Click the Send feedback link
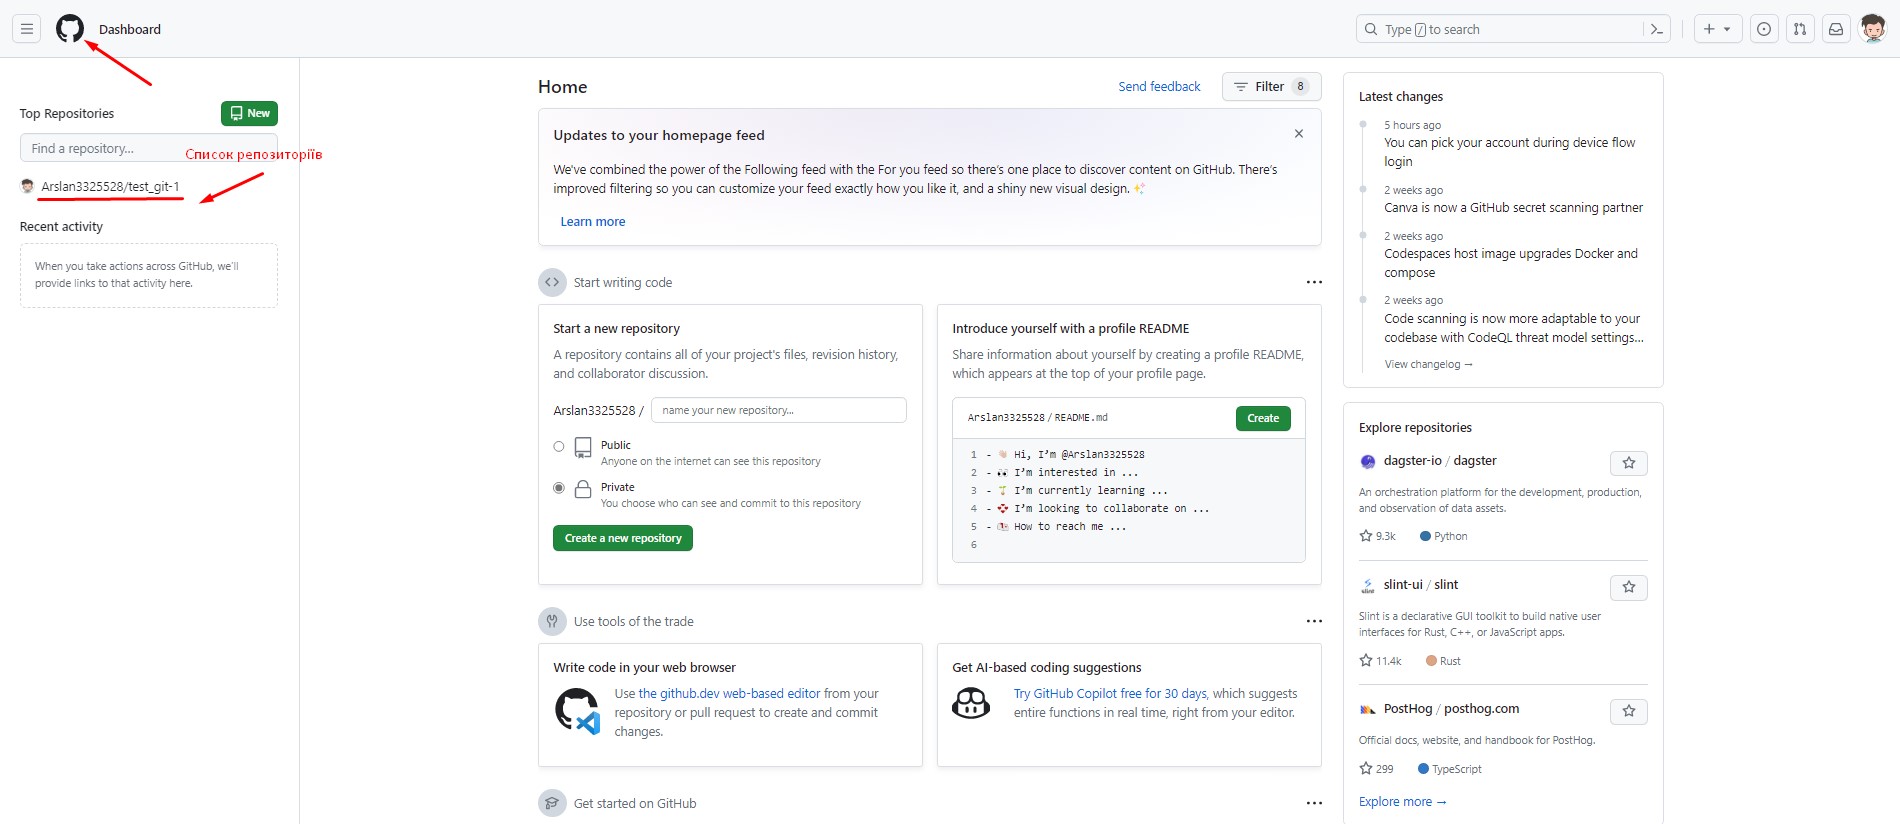Screen dimensions: 1900x824 click(x=1159, y=87)
